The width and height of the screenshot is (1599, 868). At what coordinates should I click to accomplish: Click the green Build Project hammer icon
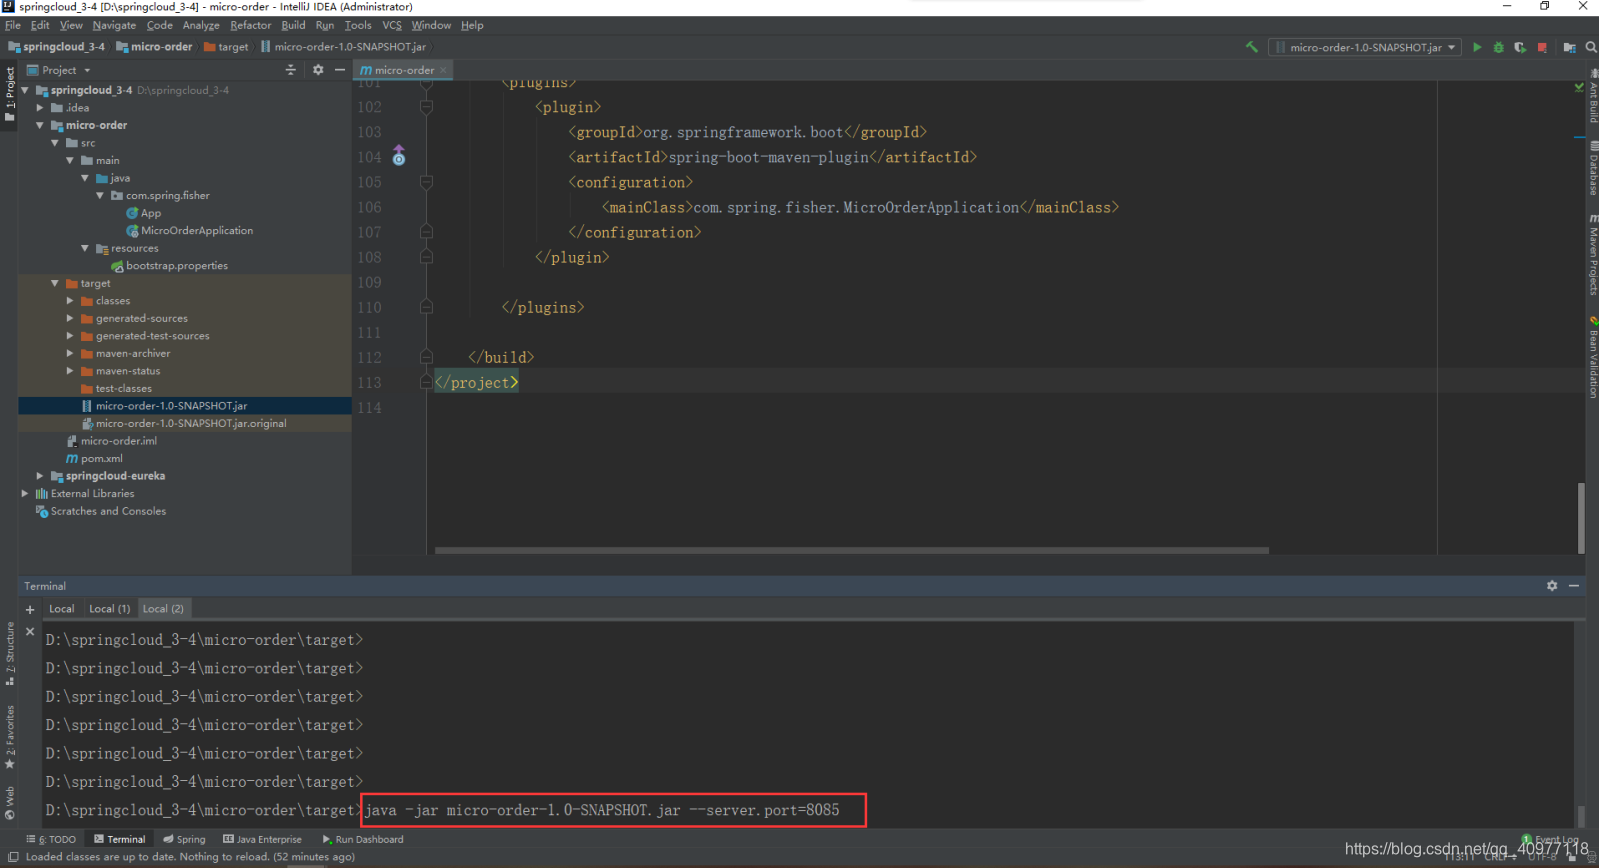click(1251, 47)
